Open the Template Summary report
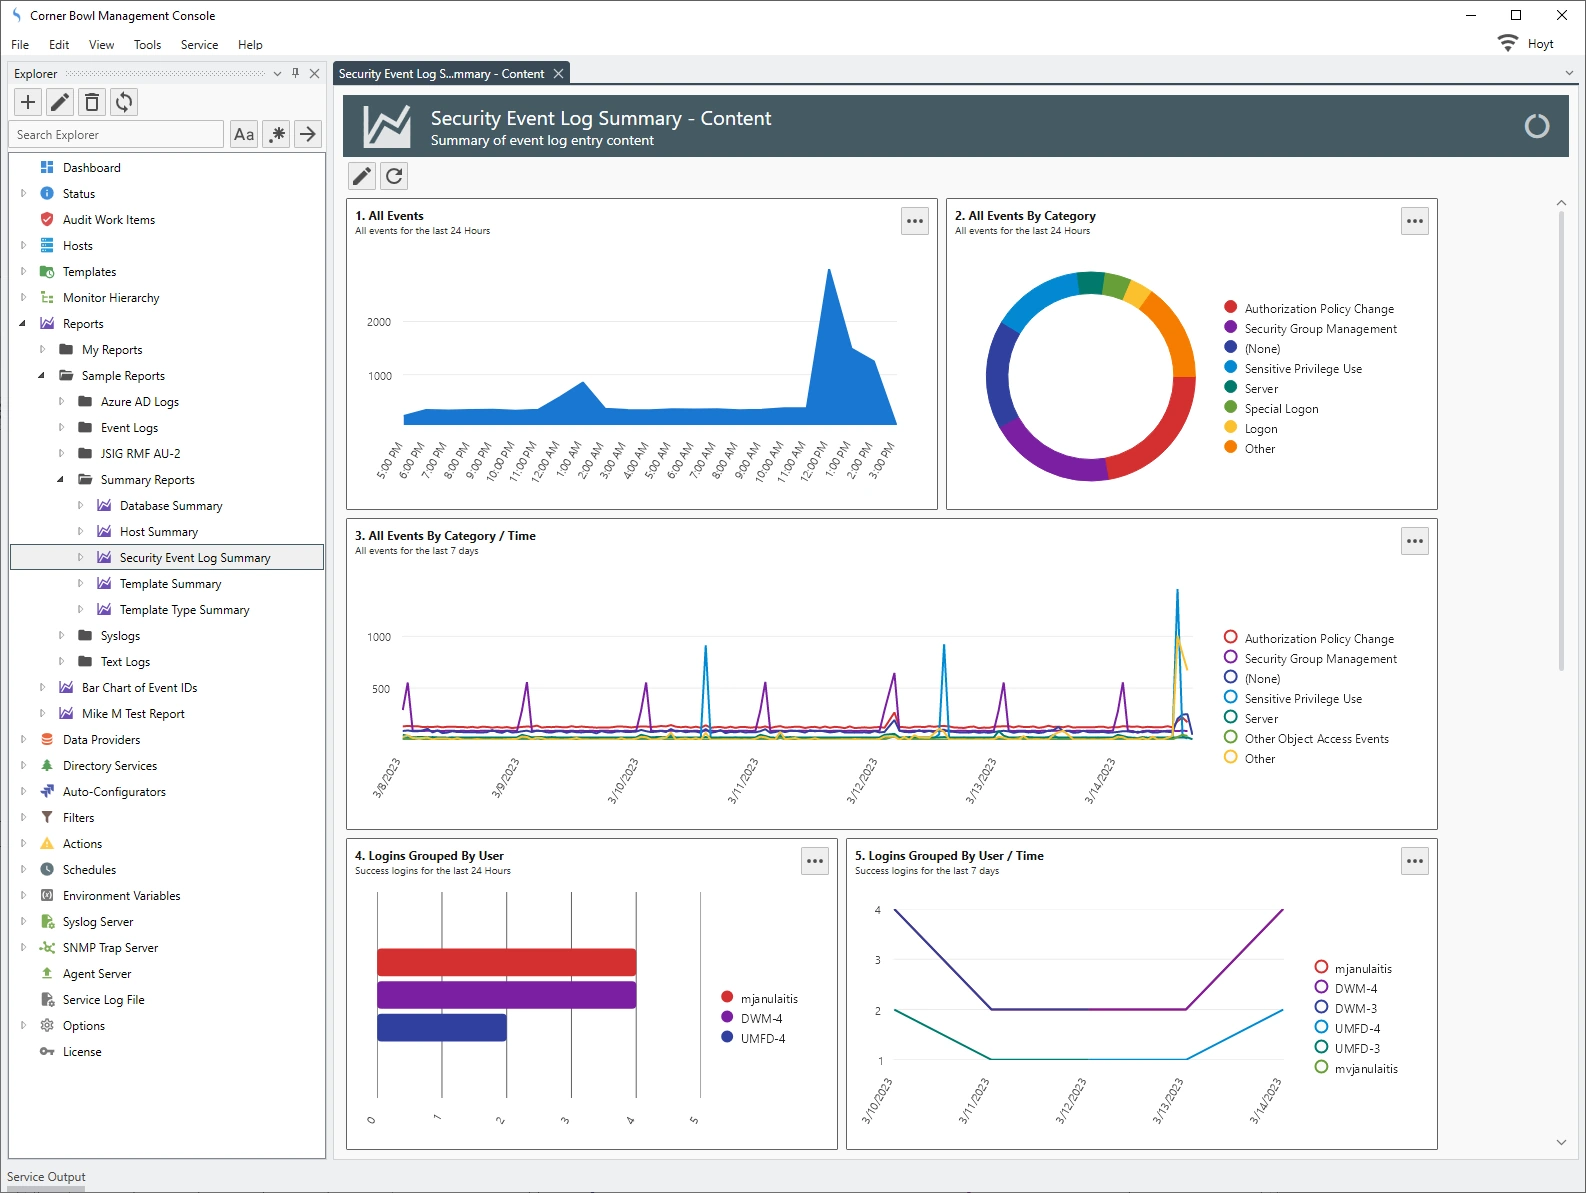The width and height of the screenshot is (1586, 1193). coord(170,584)
